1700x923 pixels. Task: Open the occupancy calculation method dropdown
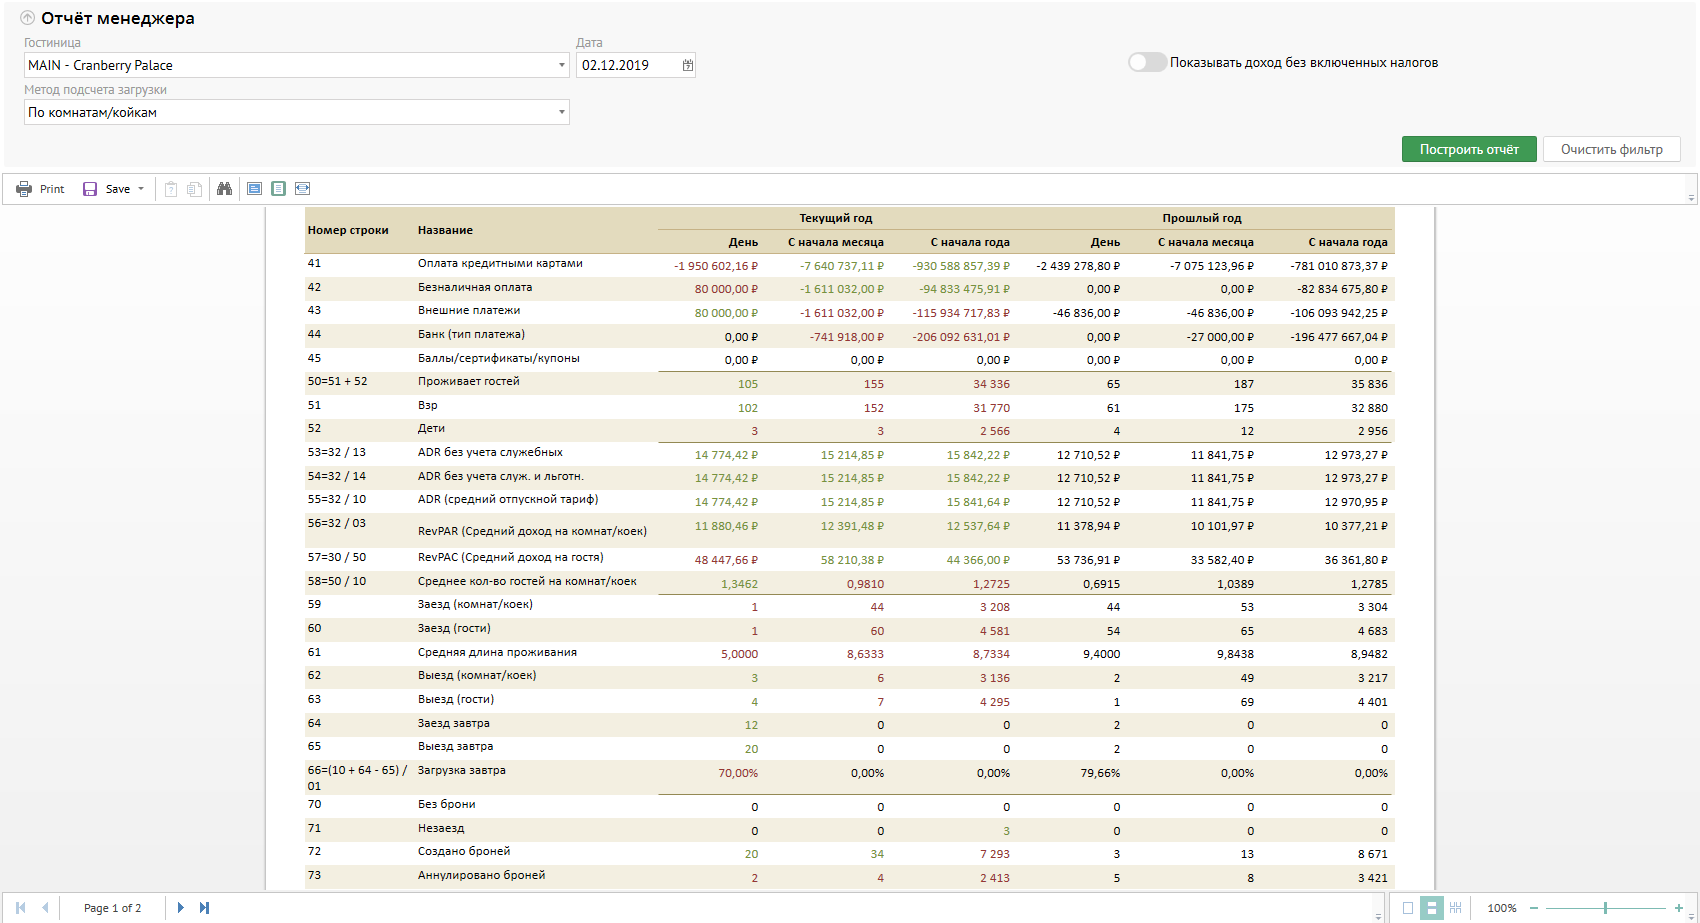click(x=561, y=112)
